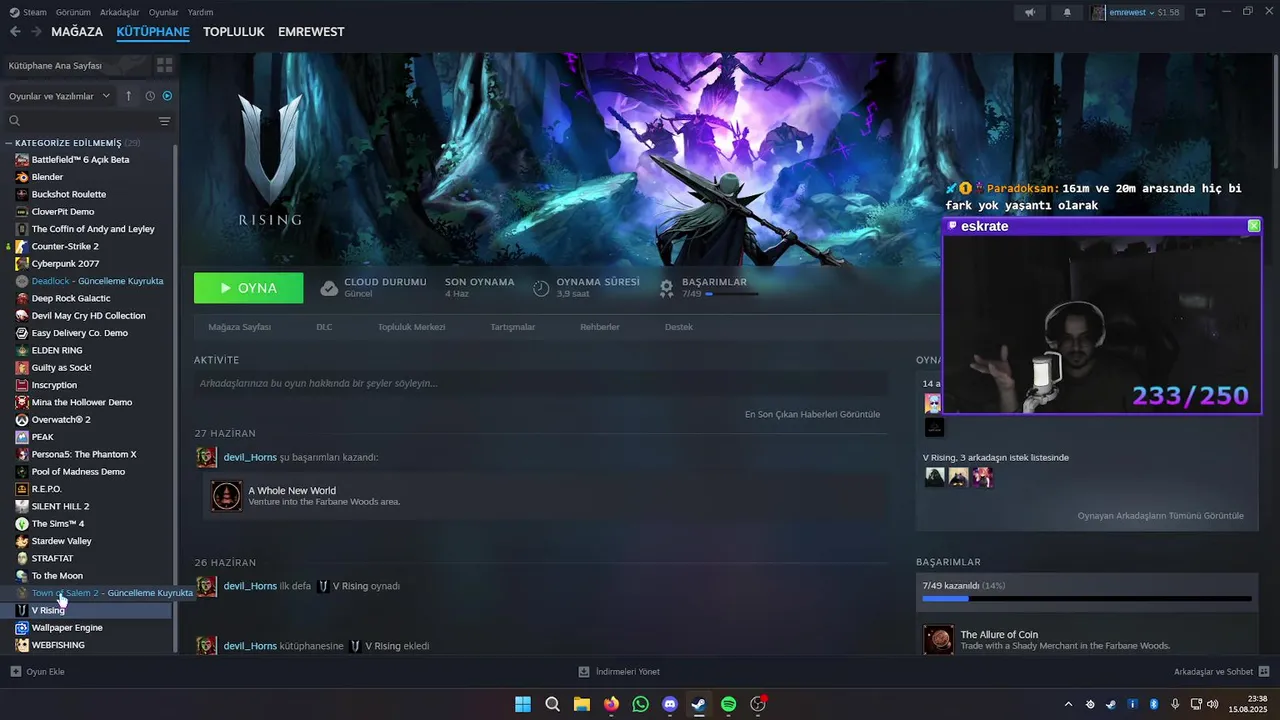Viewport: 1280px width, 720px height.
Task: Click the Cyberpunk 2077 game icon
Action: click(22, 264)
